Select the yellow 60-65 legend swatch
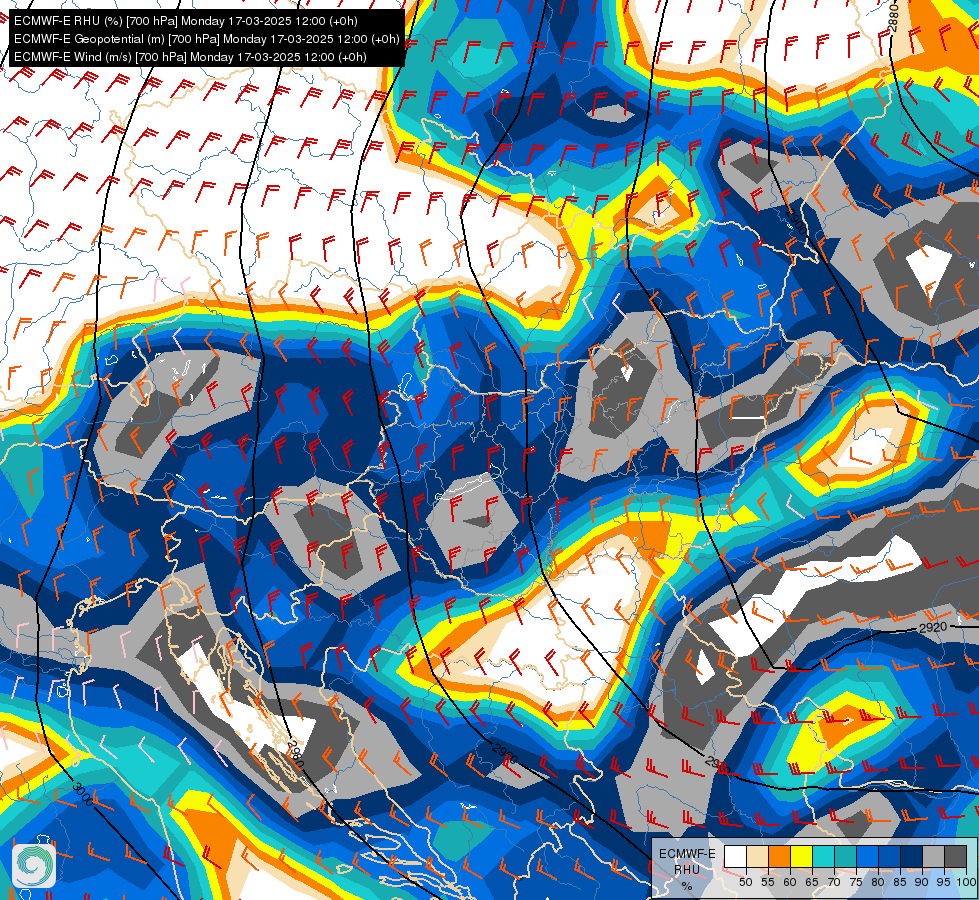This screenshot has width=979, height=900. (802, 856)
